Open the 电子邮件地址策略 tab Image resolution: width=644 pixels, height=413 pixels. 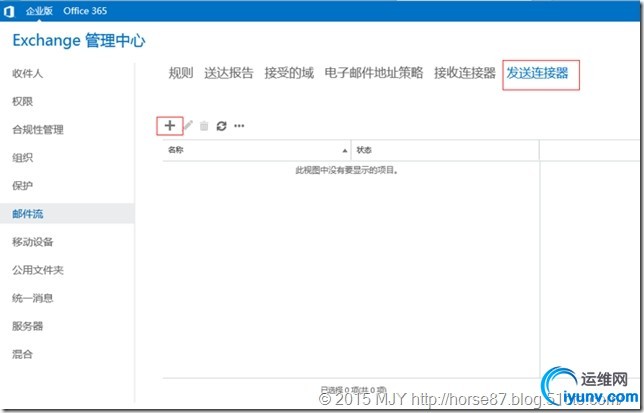pyautogui.click(x=374, y=73)
